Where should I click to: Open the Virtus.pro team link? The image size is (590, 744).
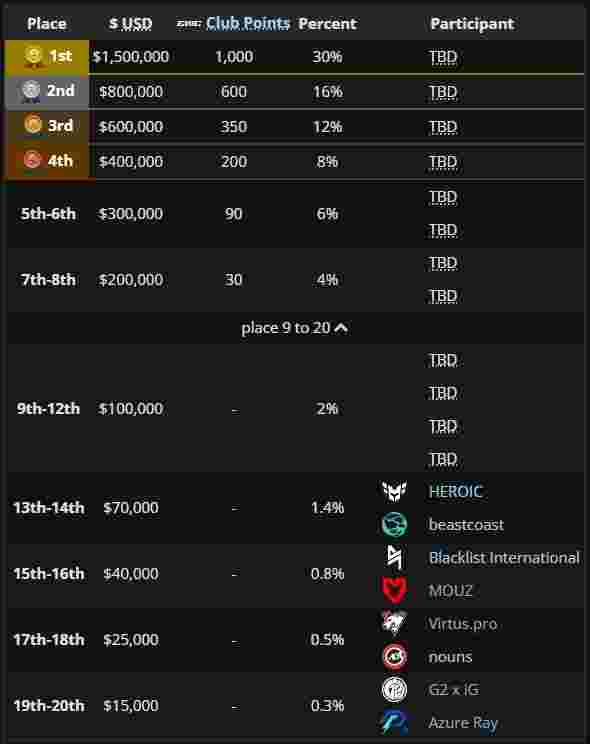click(x=463, y=623)
